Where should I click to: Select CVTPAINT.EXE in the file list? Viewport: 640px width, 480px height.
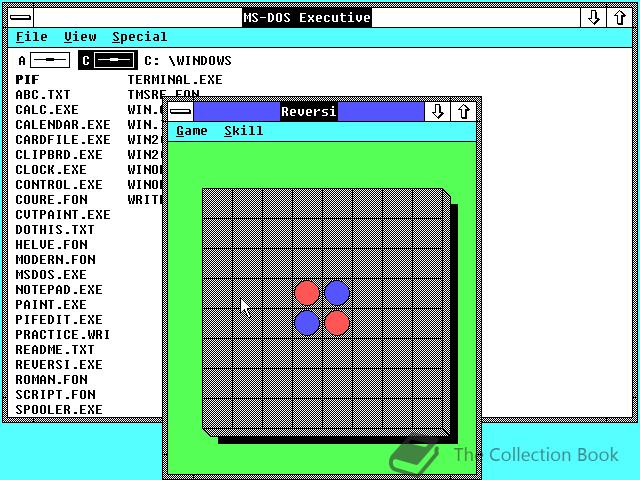click(x=63, y=215)
